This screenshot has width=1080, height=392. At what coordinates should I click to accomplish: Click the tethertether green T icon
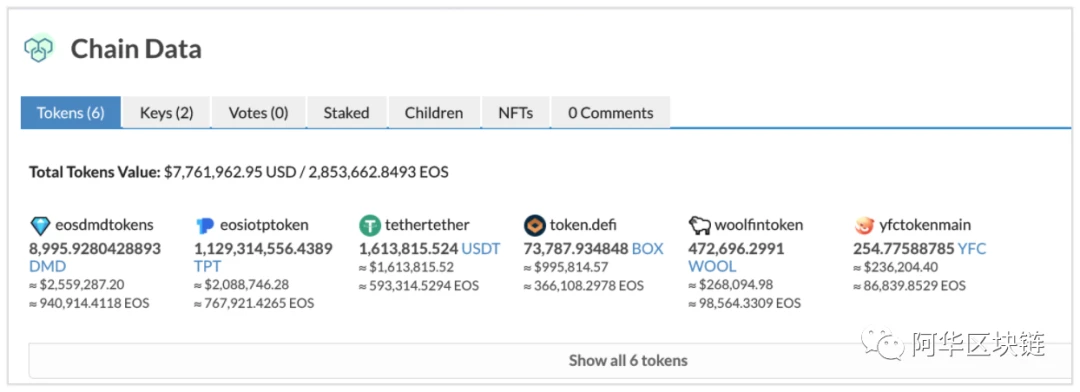pyautogui.click(x=370, y=225)
